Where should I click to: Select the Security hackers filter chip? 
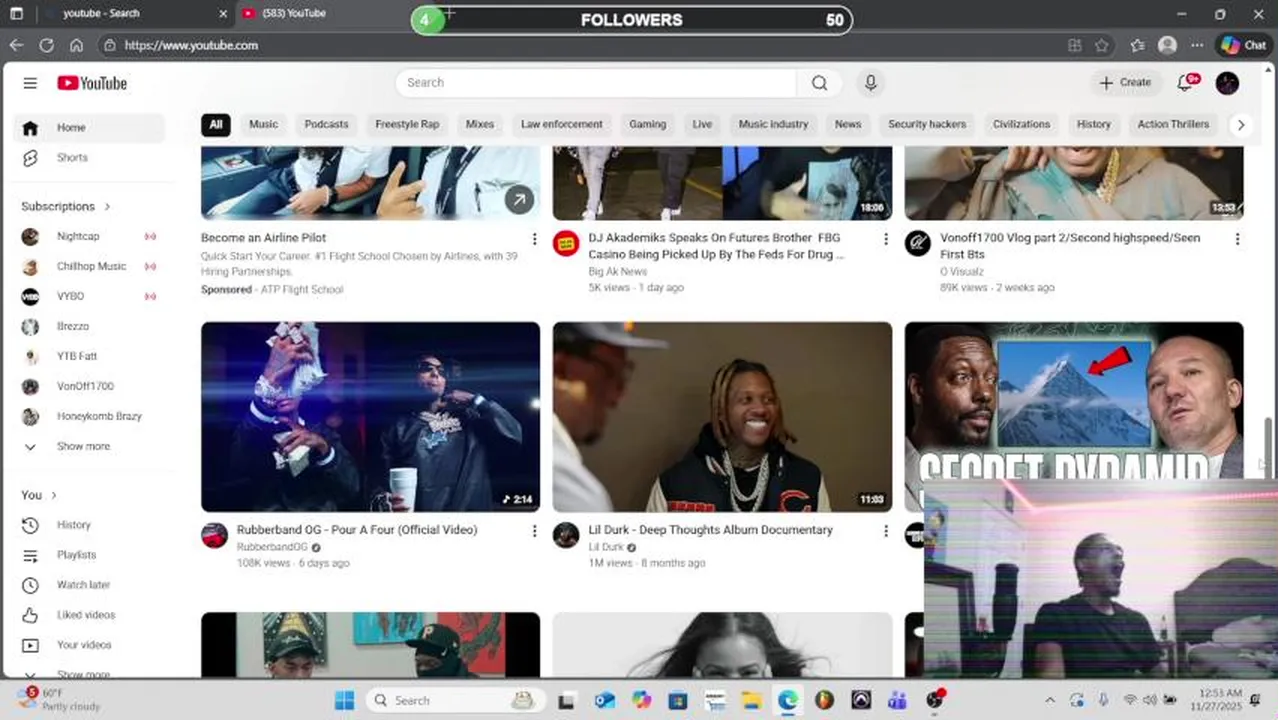[x=927, y=124]
